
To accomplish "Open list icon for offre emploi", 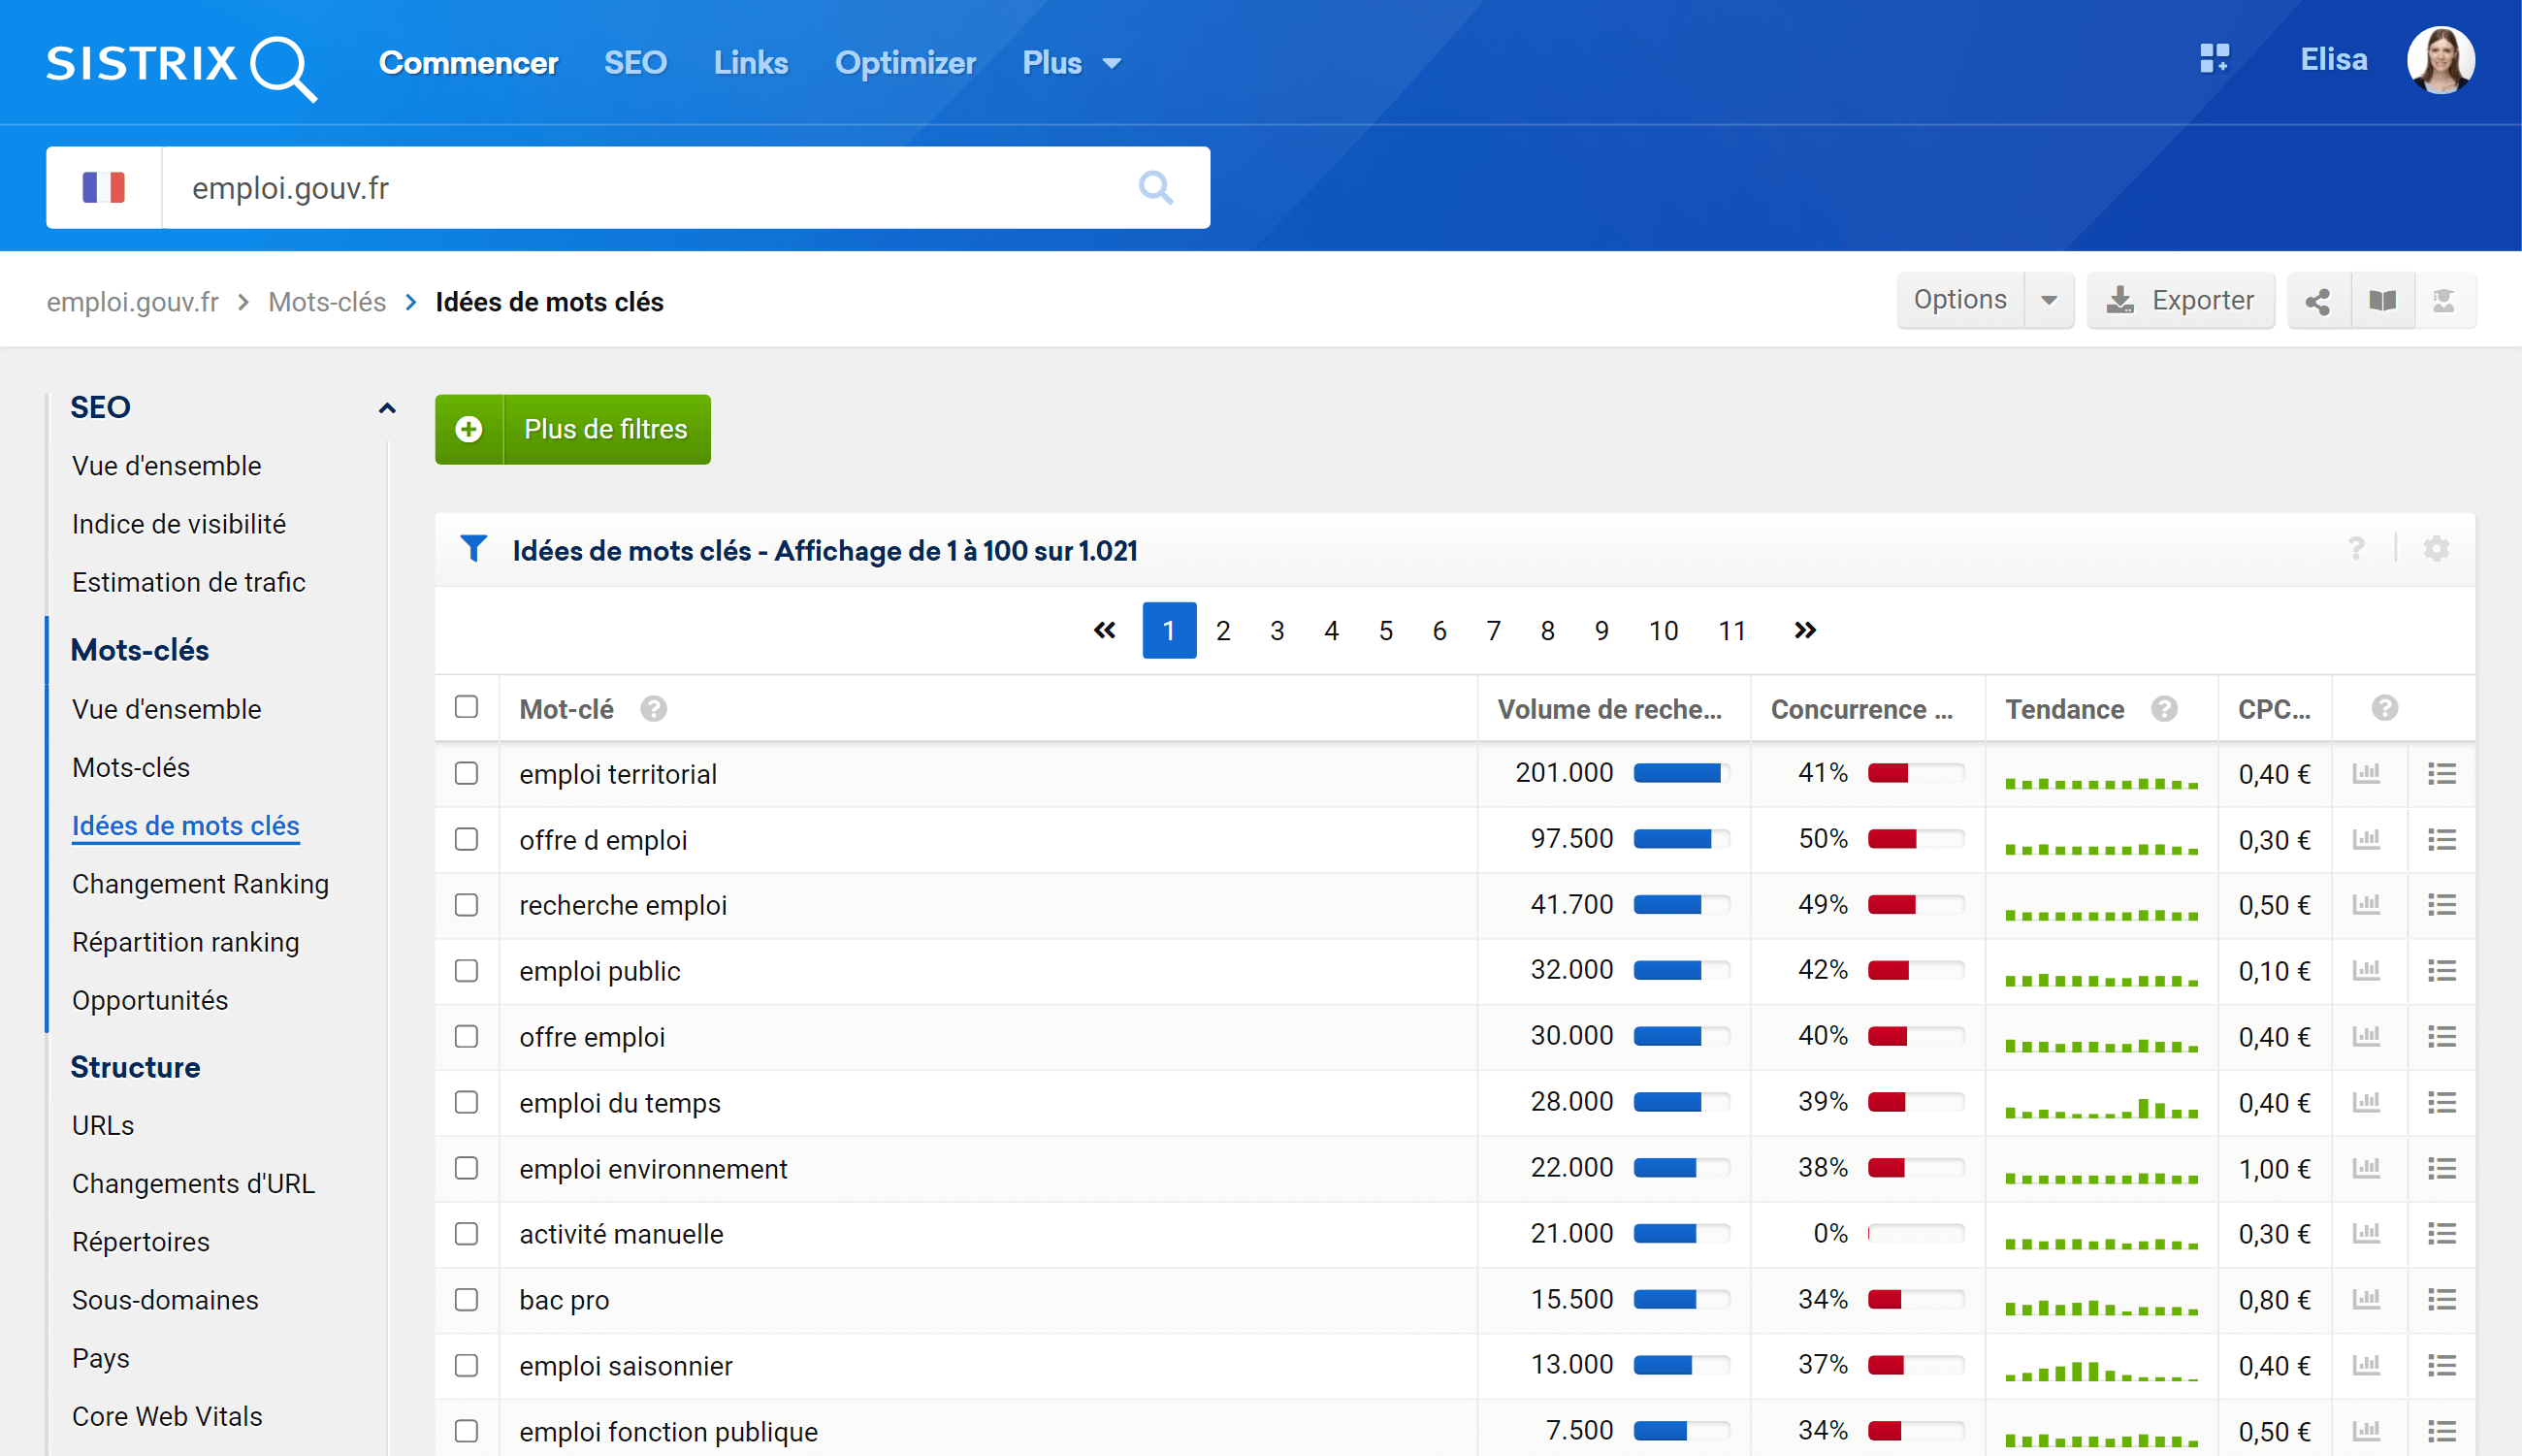I will click(x=2441, y=1037).
